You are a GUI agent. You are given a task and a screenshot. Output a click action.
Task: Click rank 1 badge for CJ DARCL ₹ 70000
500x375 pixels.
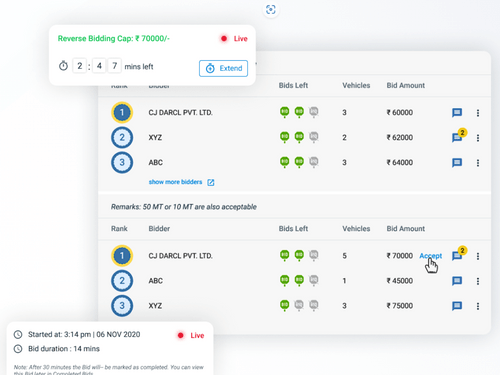pos(122,256)
